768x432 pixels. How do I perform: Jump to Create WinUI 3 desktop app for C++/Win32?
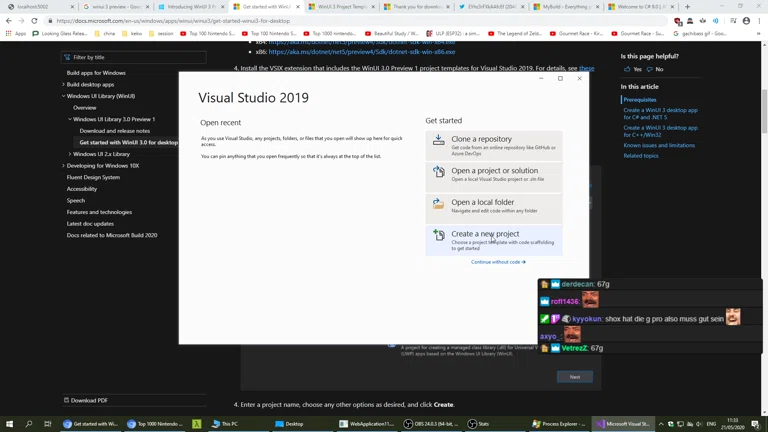[660, 131]
